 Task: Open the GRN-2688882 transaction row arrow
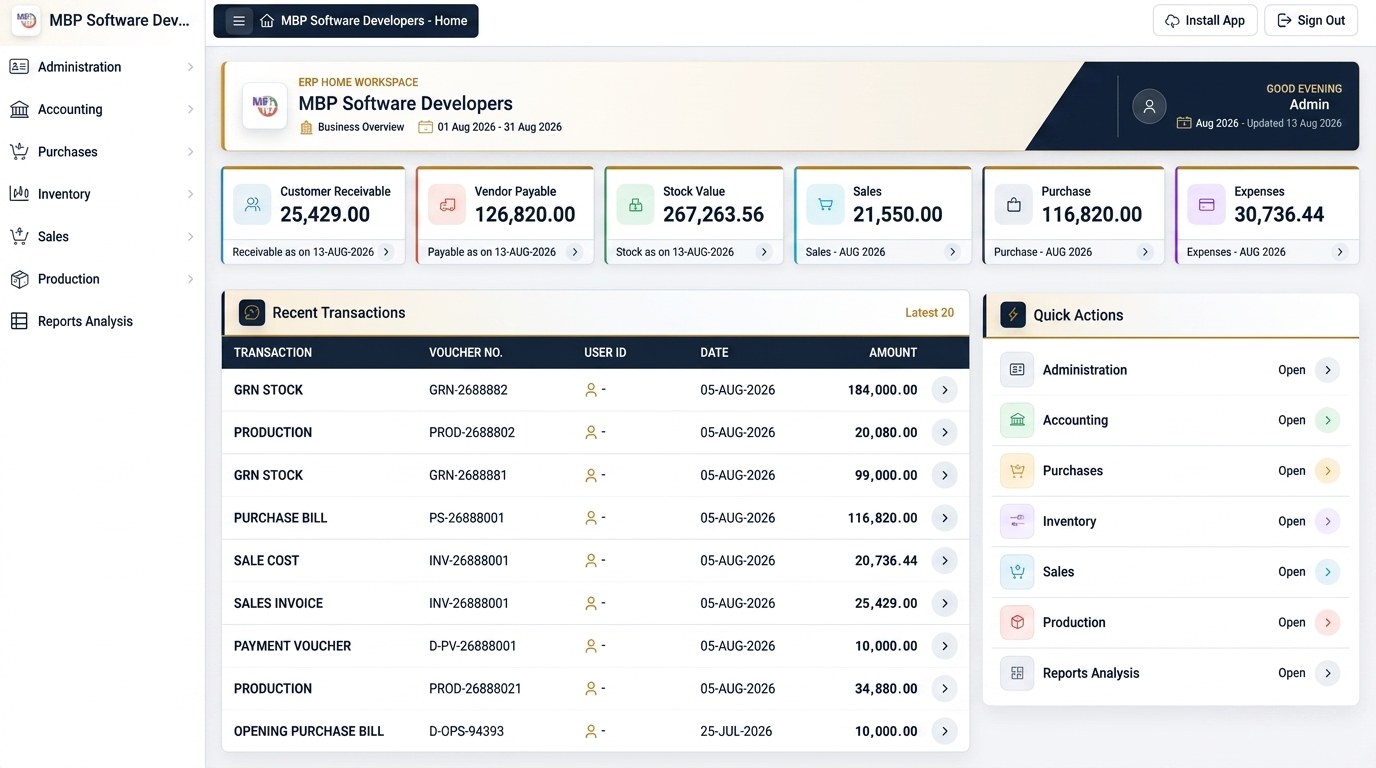point(944,390)
